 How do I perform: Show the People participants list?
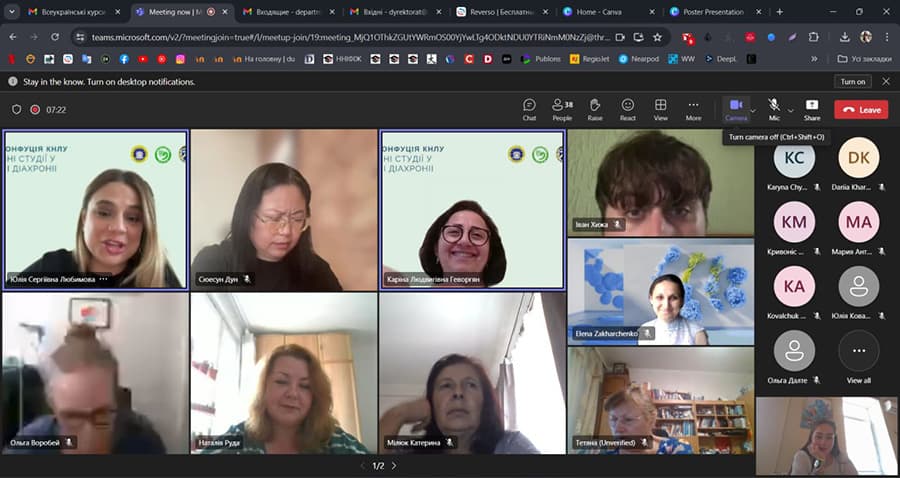pos(562,109)
